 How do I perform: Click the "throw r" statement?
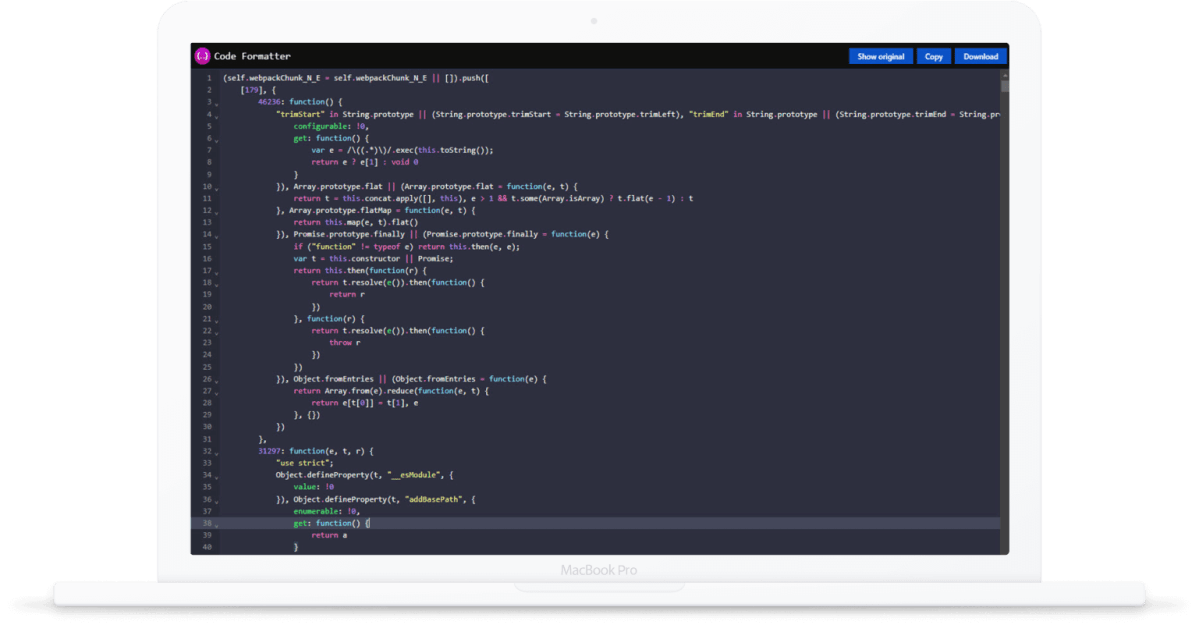coord(344,343)
